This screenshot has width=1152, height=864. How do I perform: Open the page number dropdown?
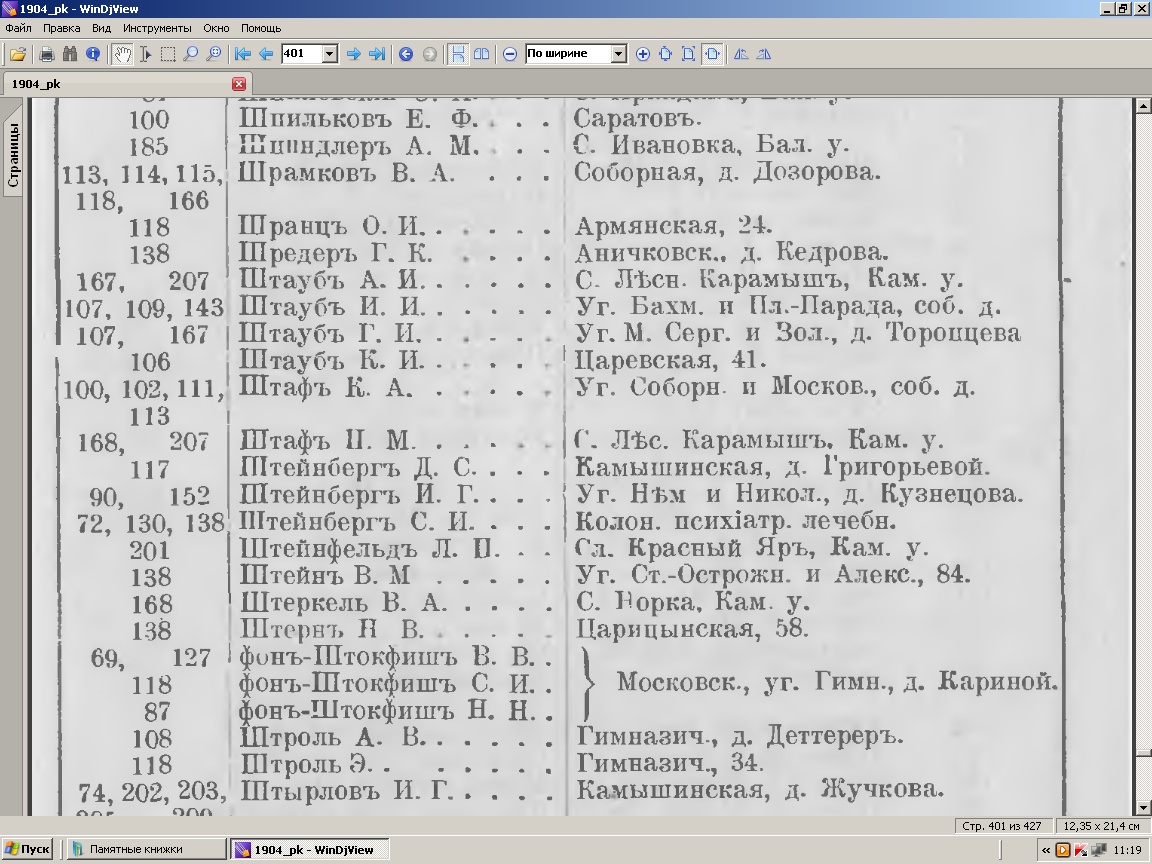330,54
